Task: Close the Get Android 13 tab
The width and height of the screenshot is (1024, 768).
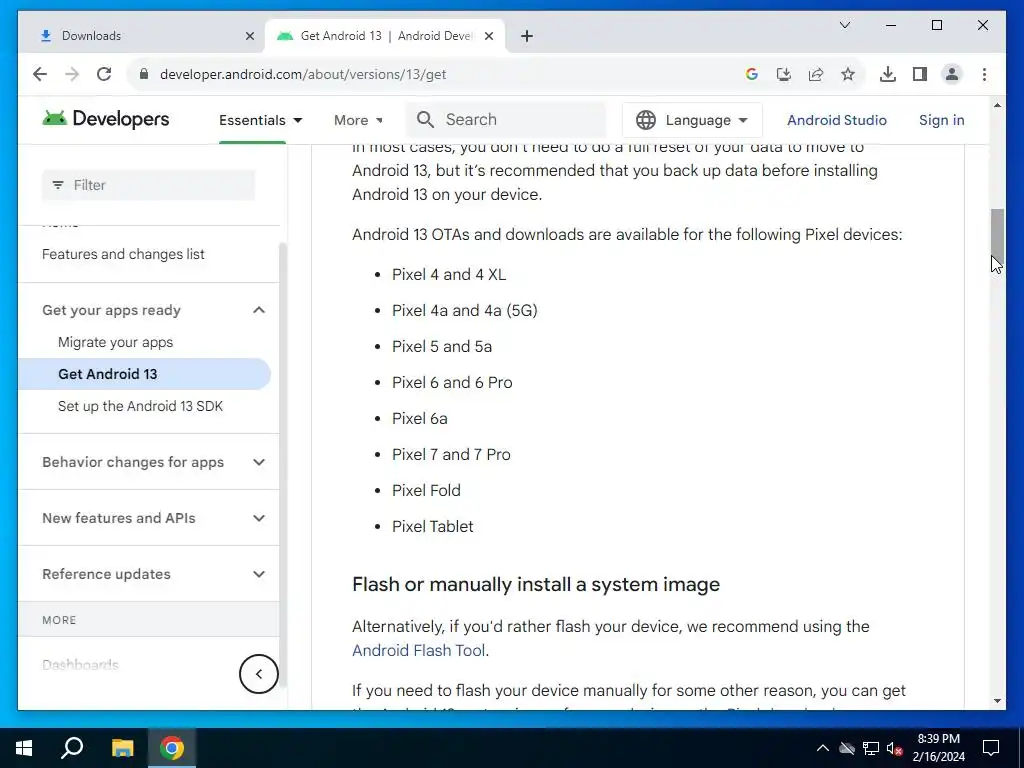Action: (x=488, y=36)
